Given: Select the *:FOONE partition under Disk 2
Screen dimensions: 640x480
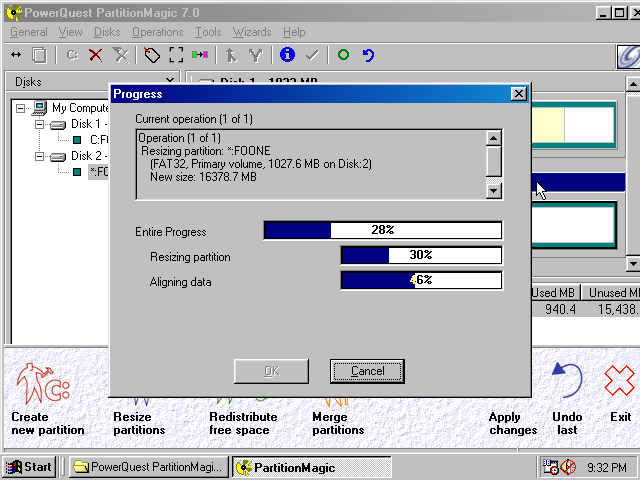Looking at the screenshot, I should [99, 172].
